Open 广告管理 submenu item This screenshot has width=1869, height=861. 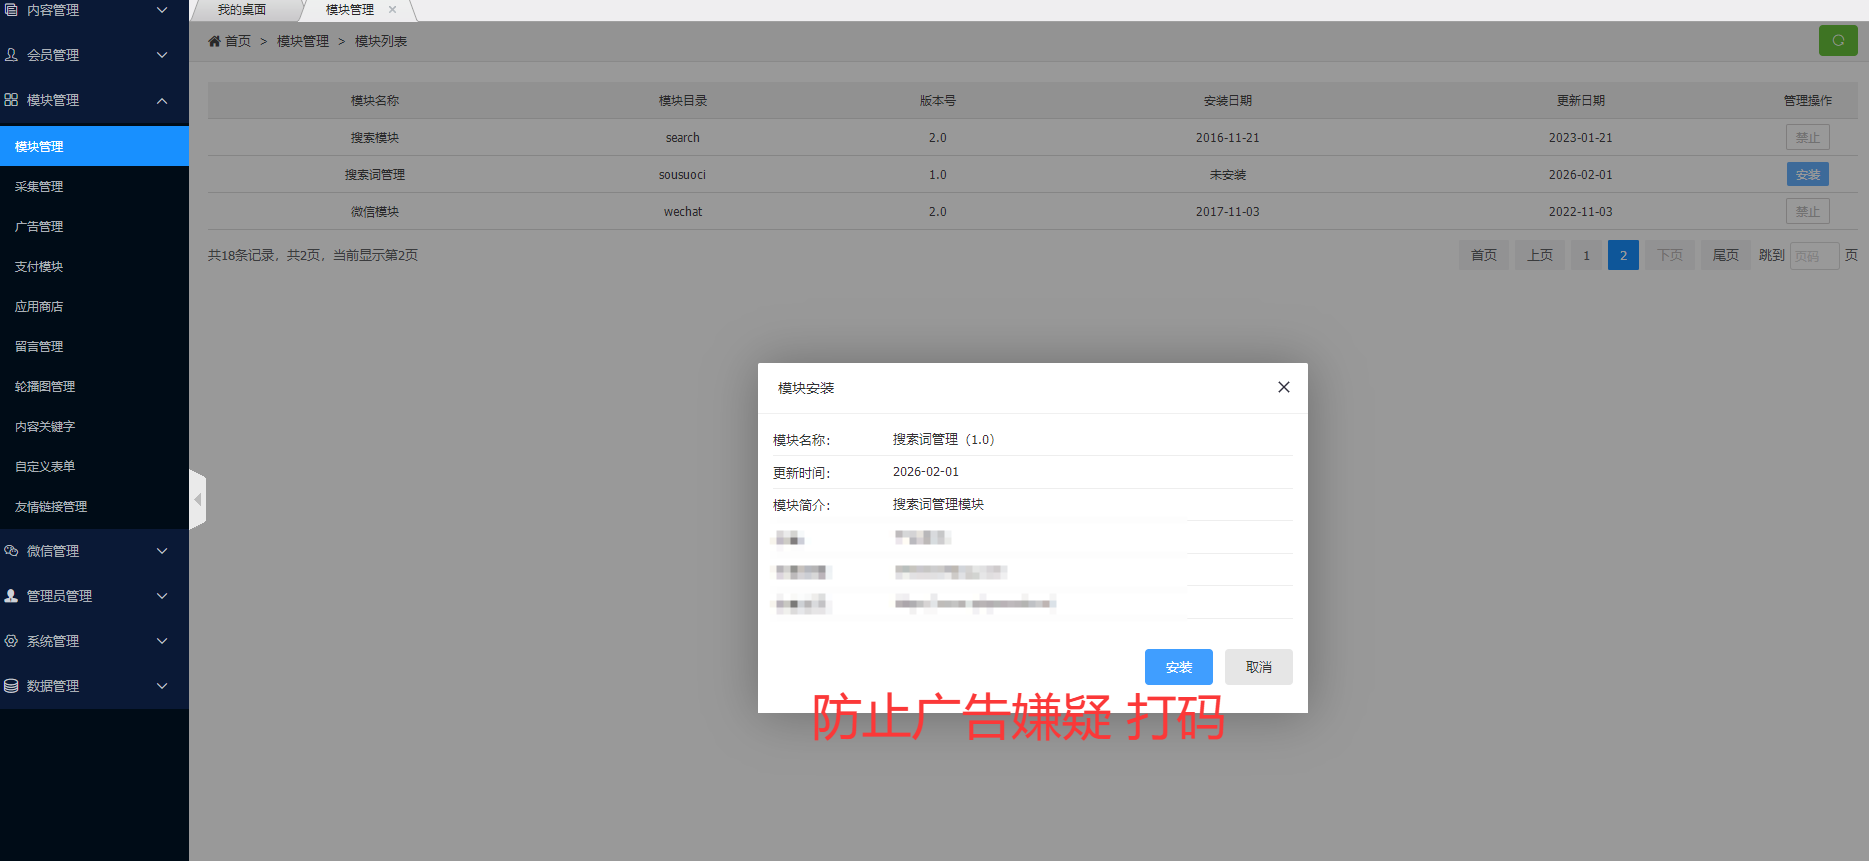pos(94,226)
